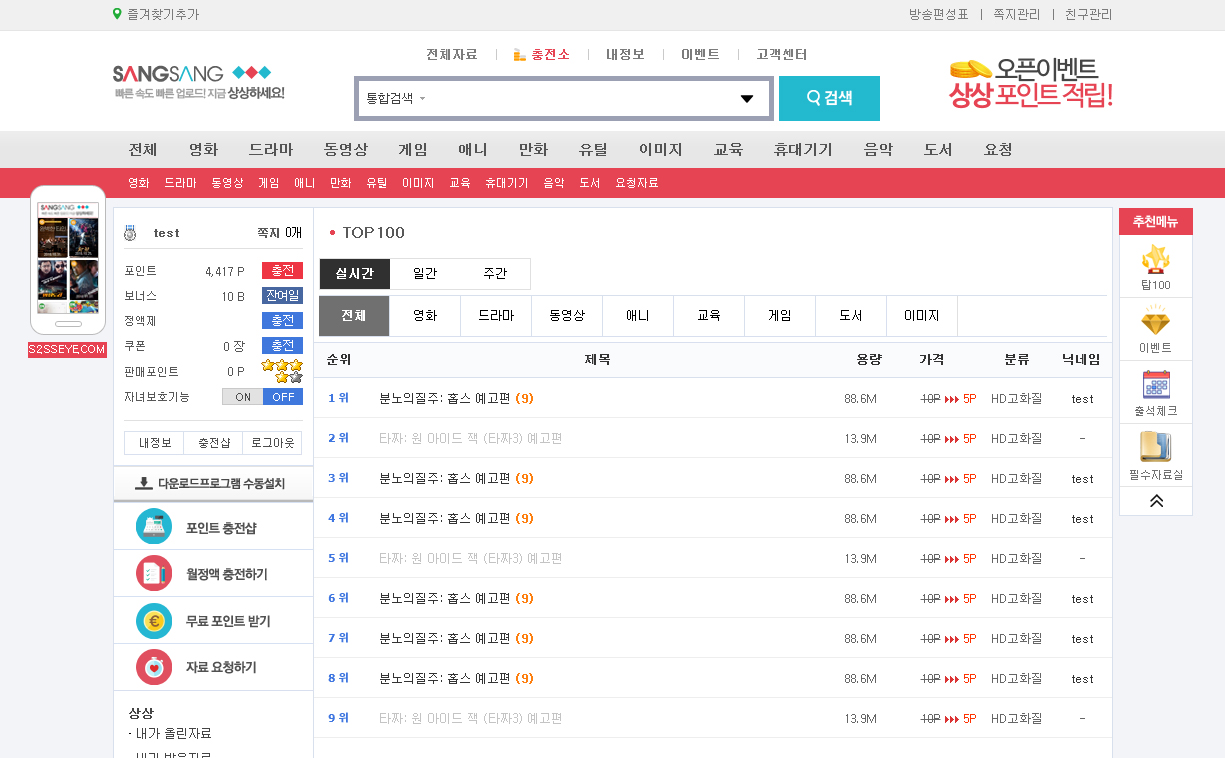Click the mobile phone preview thumbnail
Image resolution: width=1225 pixels, height=758 pixels.
pyautogui.click(x=68, y=260)
